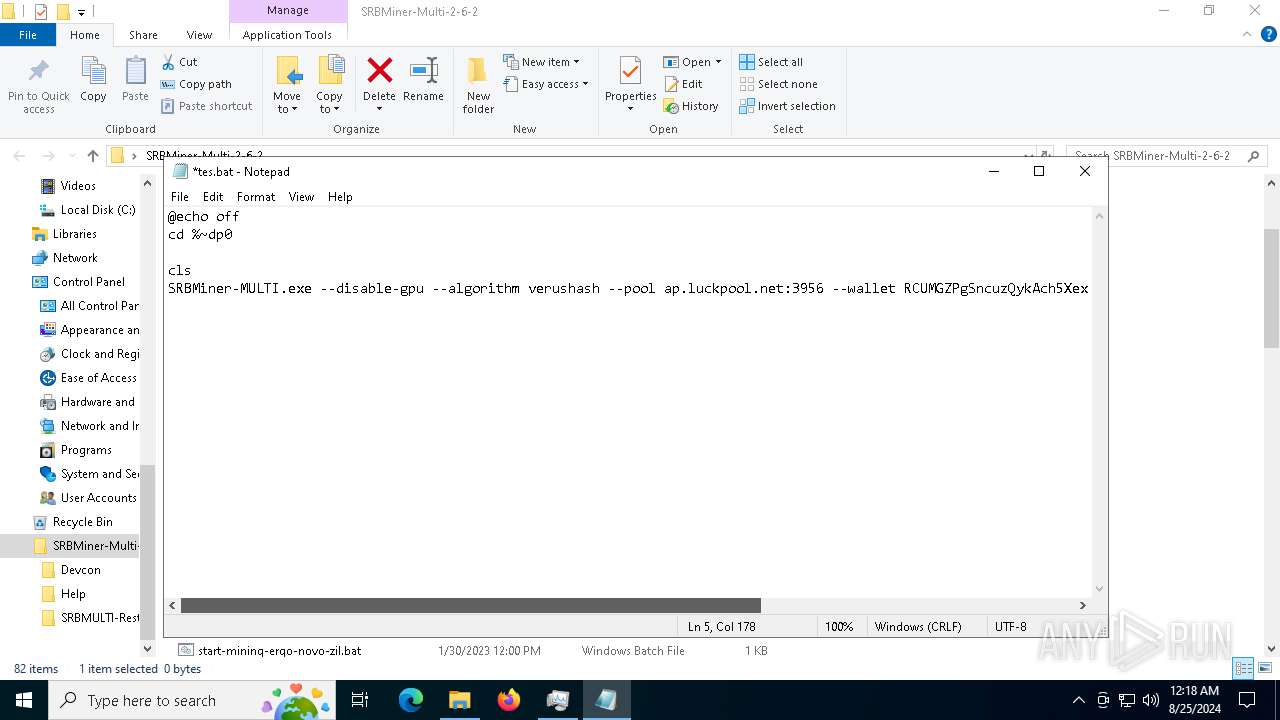This screenshot has height=720, width=1280.
Task: Click Notepad's scroll right arrow
Action: point(1082,605)
